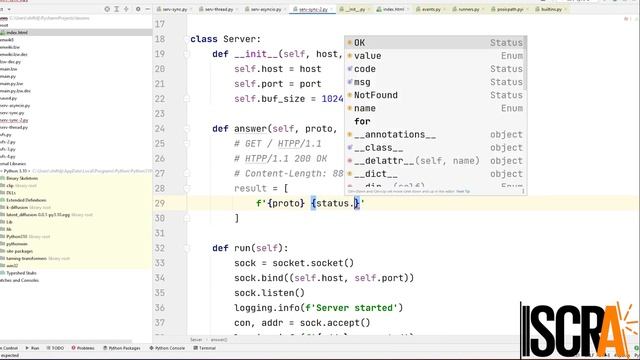Image resolution: width=640 pixels, height=360 pixels.
Task: Open completion popup three-dot options
Action: tap(523, 191)
